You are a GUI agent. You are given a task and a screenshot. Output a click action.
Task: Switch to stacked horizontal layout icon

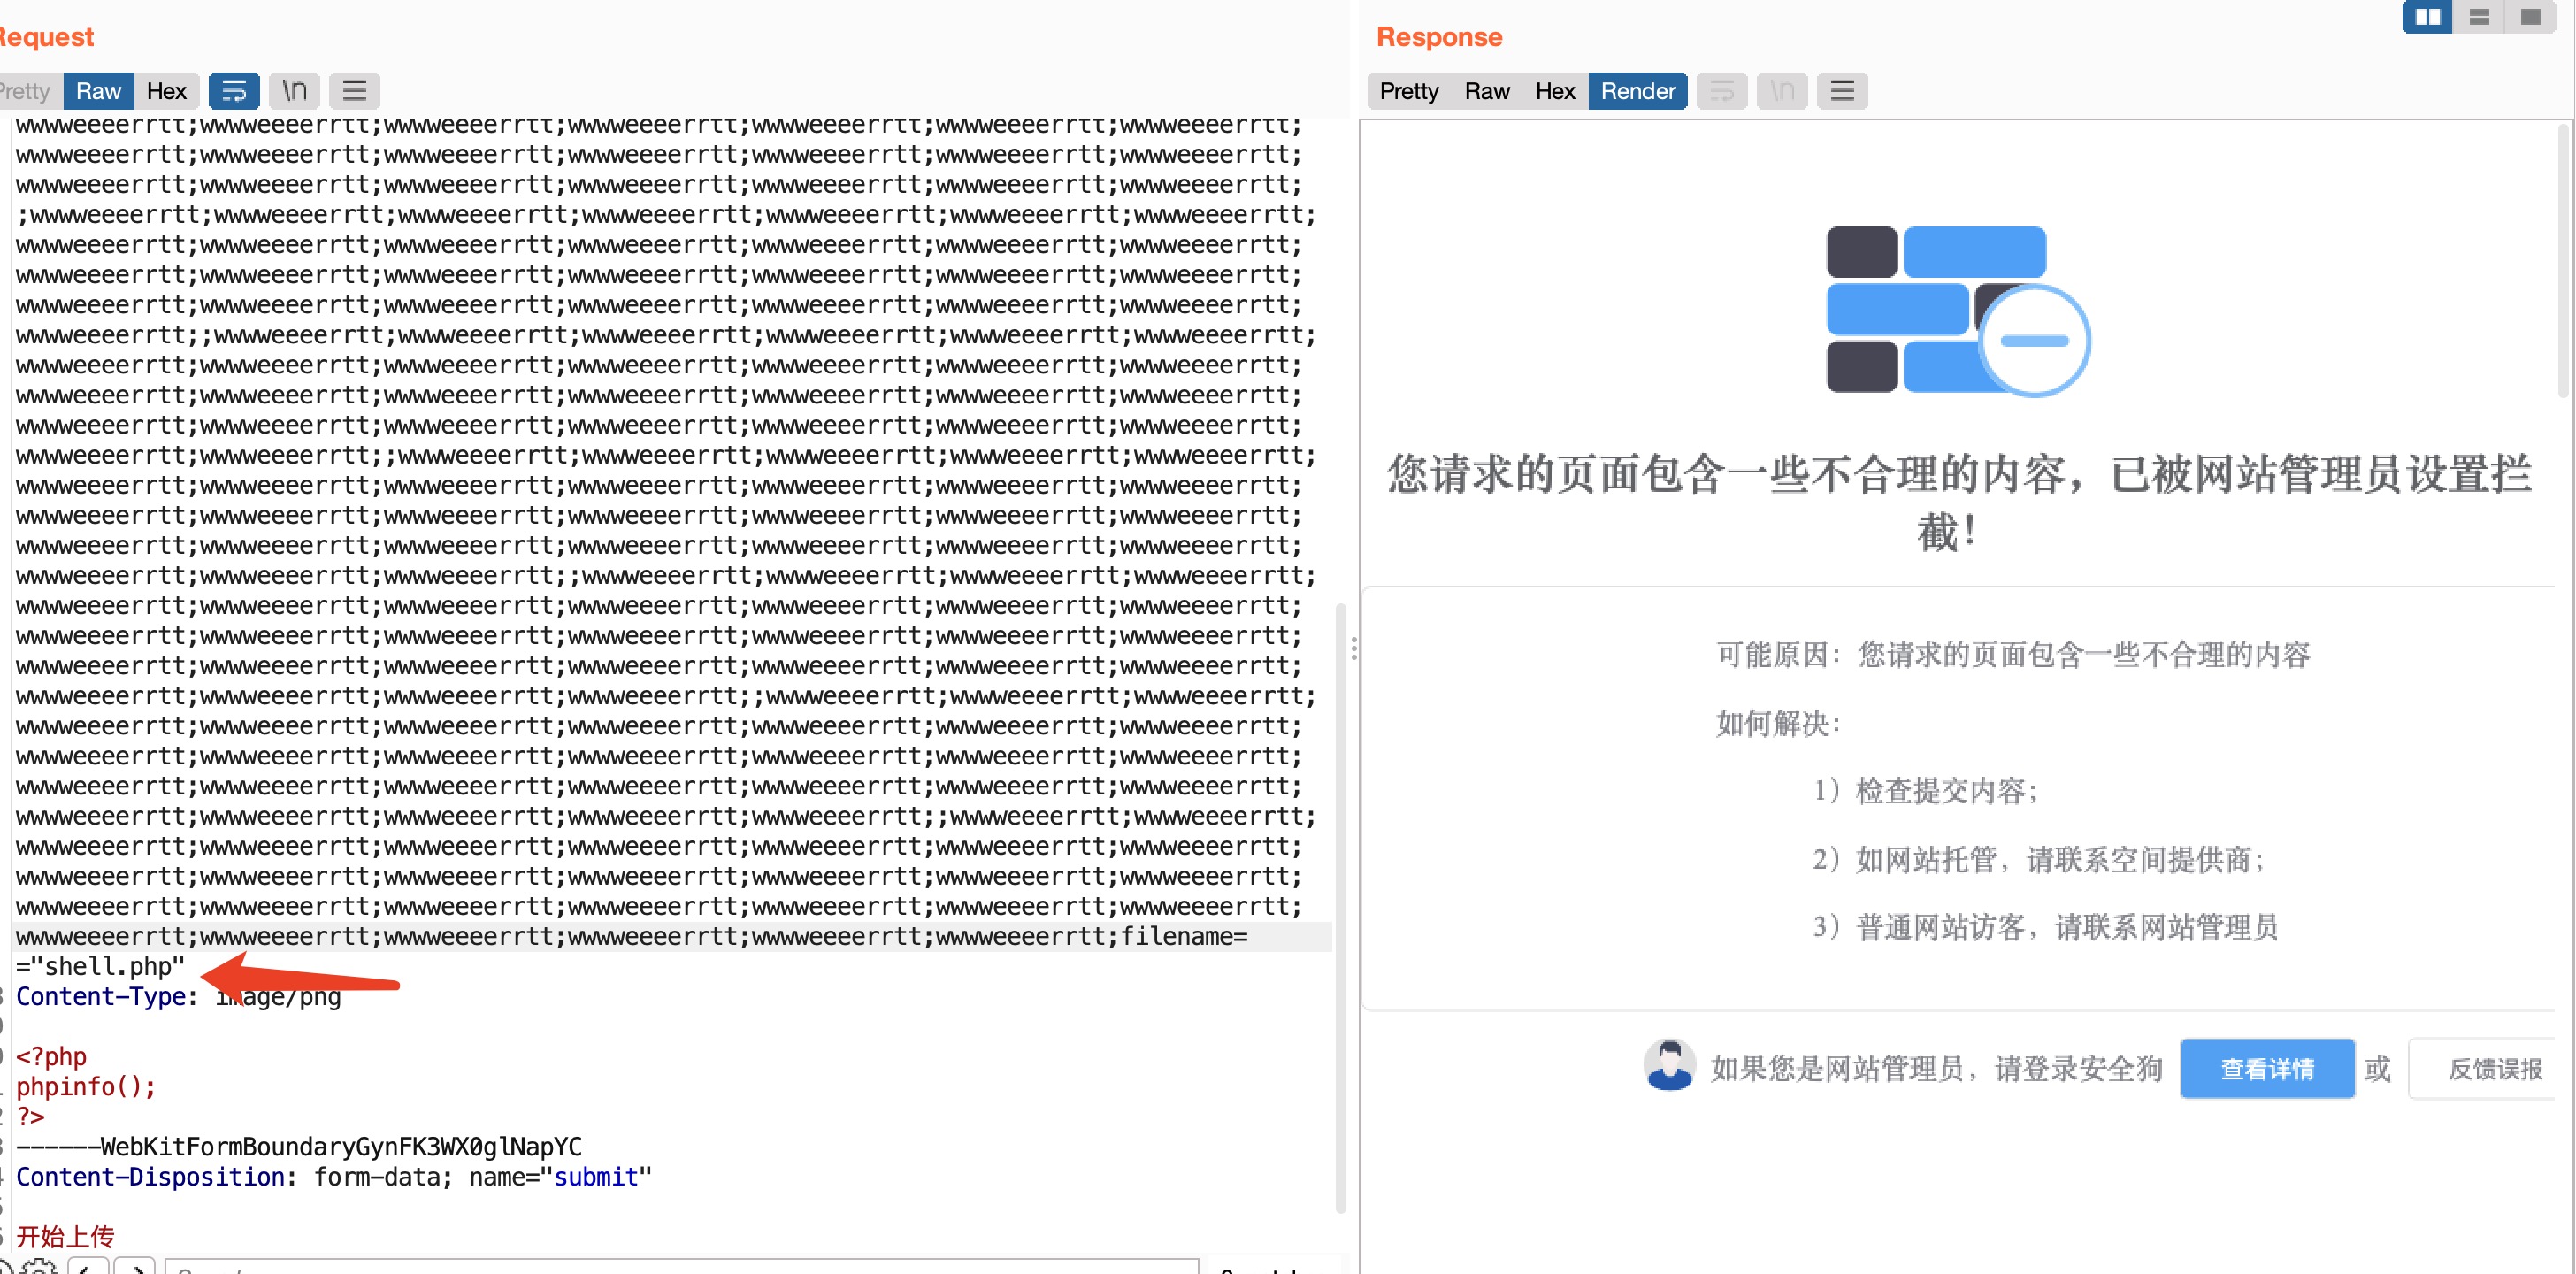[x=2479, y=17]
